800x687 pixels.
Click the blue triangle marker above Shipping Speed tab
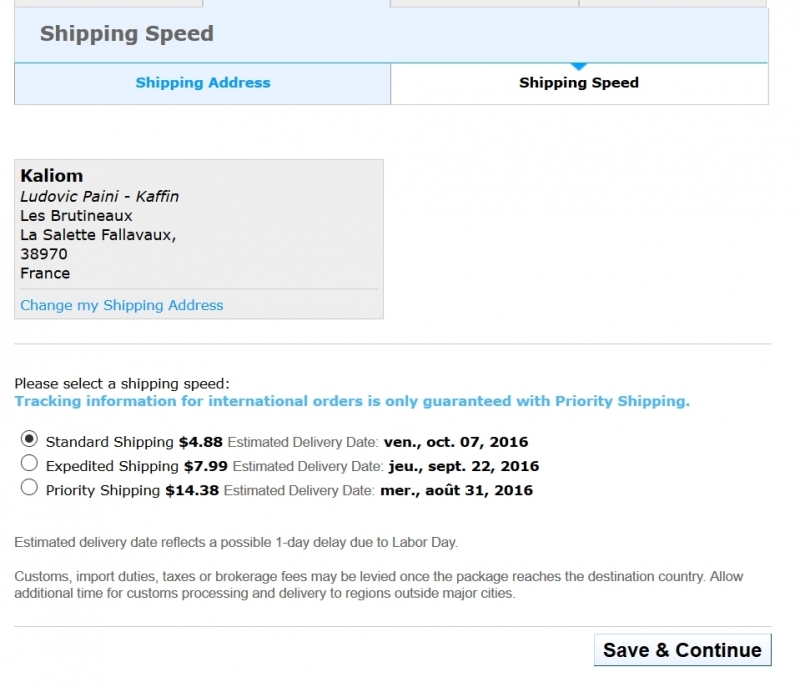click(x=578, y=66)
